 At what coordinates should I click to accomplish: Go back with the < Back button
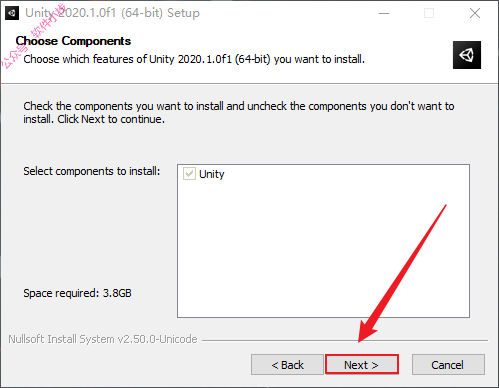[287, 365]
